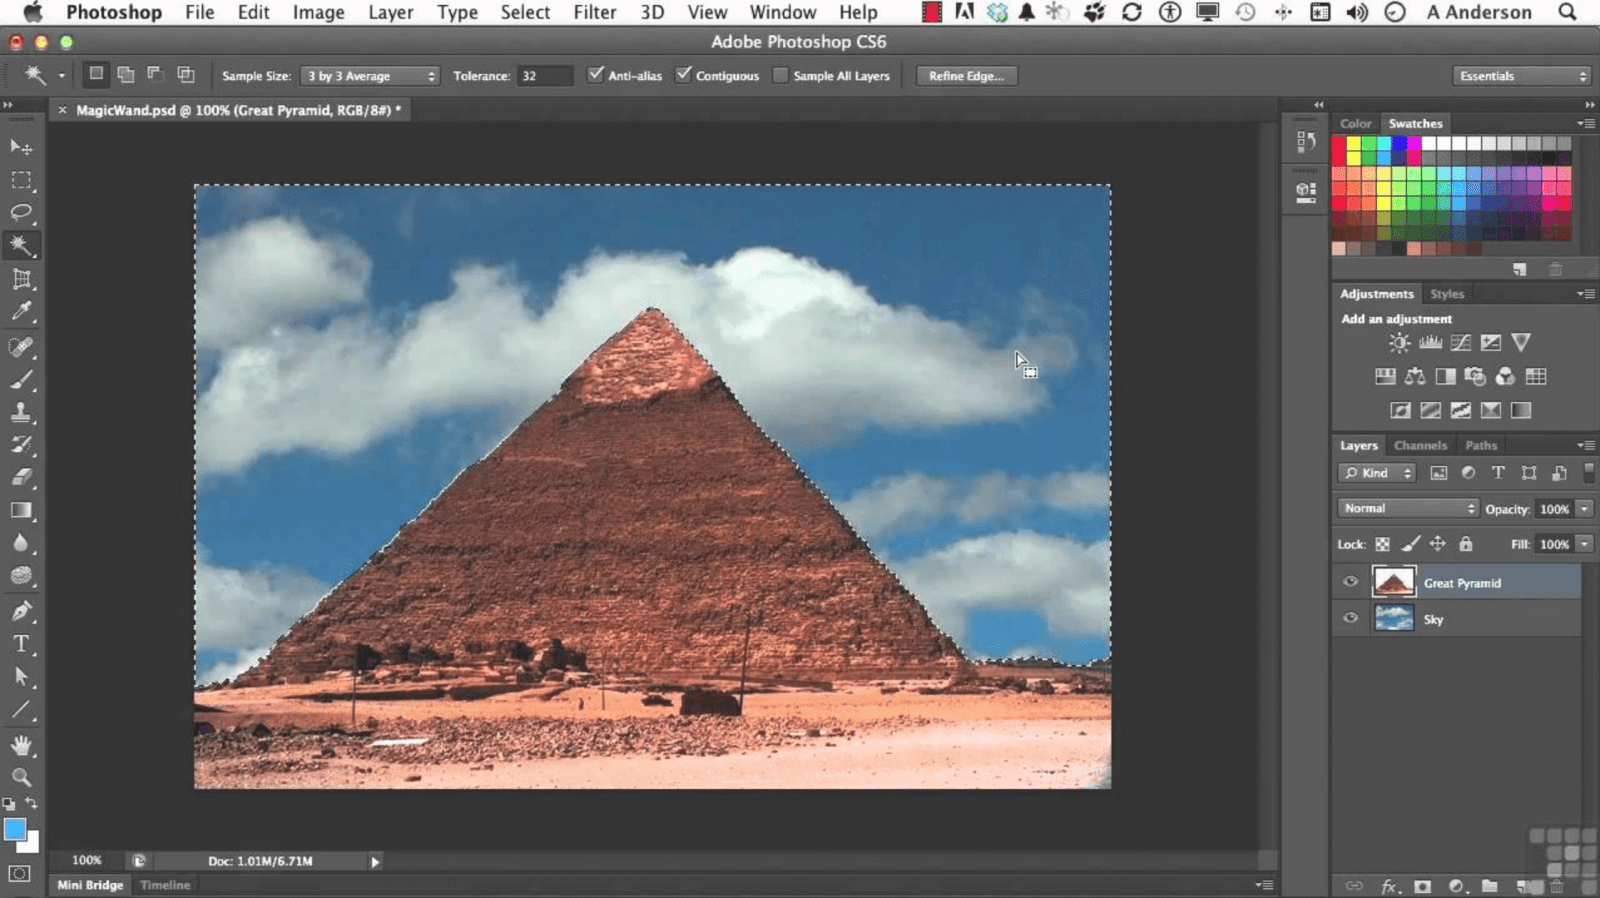This screenshot has height=898, width=1600.
Task: Switch to the Channels tab
Action: click(1420, 446)
